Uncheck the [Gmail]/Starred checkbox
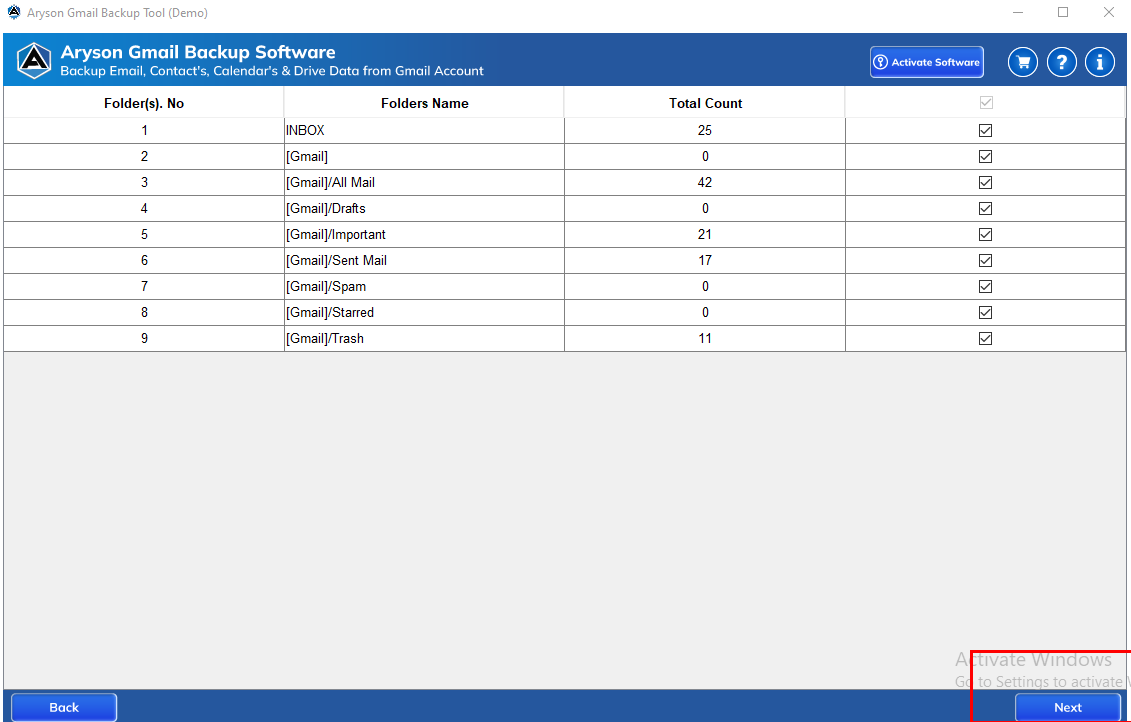1131x722 pixels. 985,312
